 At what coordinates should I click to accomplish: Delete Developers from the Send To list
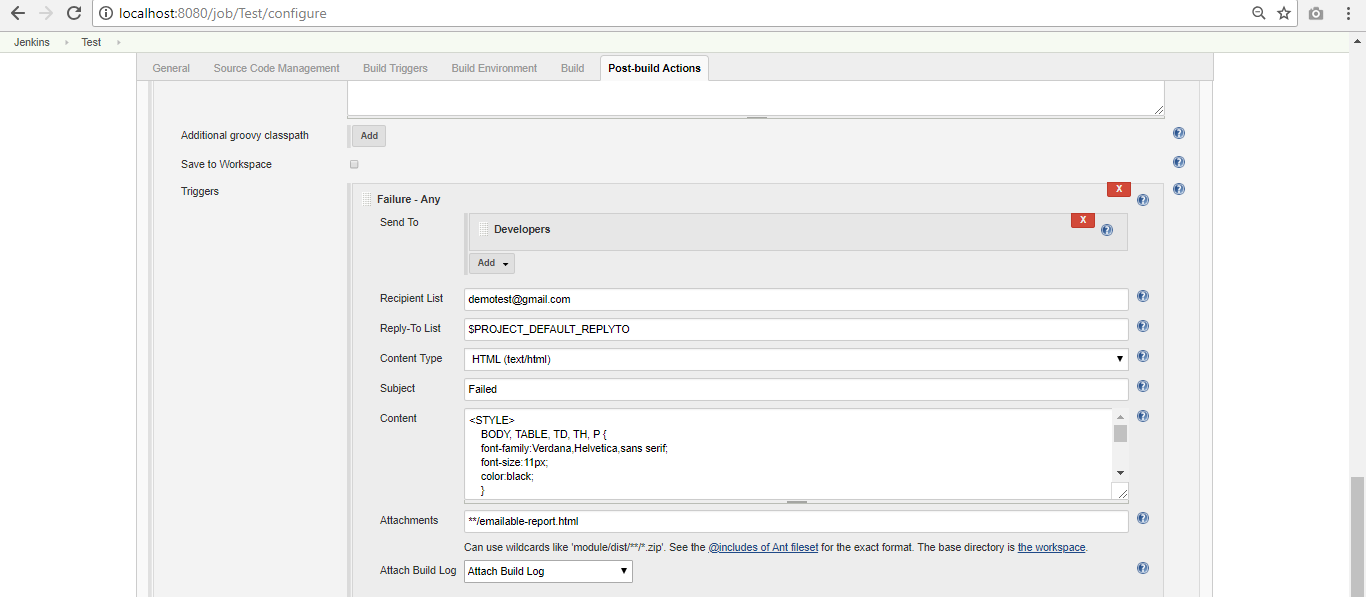click(1082, 220)
